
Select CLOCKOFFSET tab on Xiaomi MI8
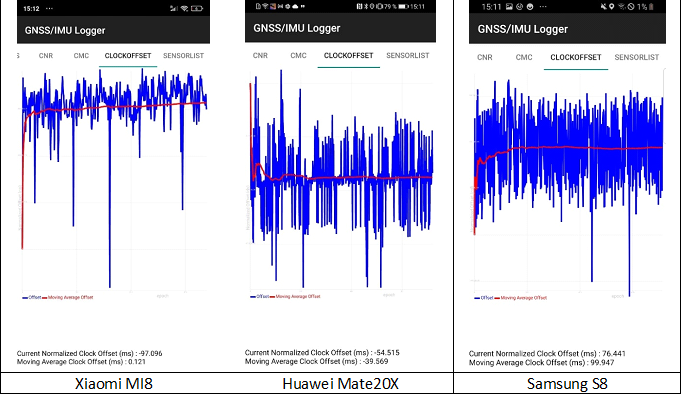tap(128, 56)
